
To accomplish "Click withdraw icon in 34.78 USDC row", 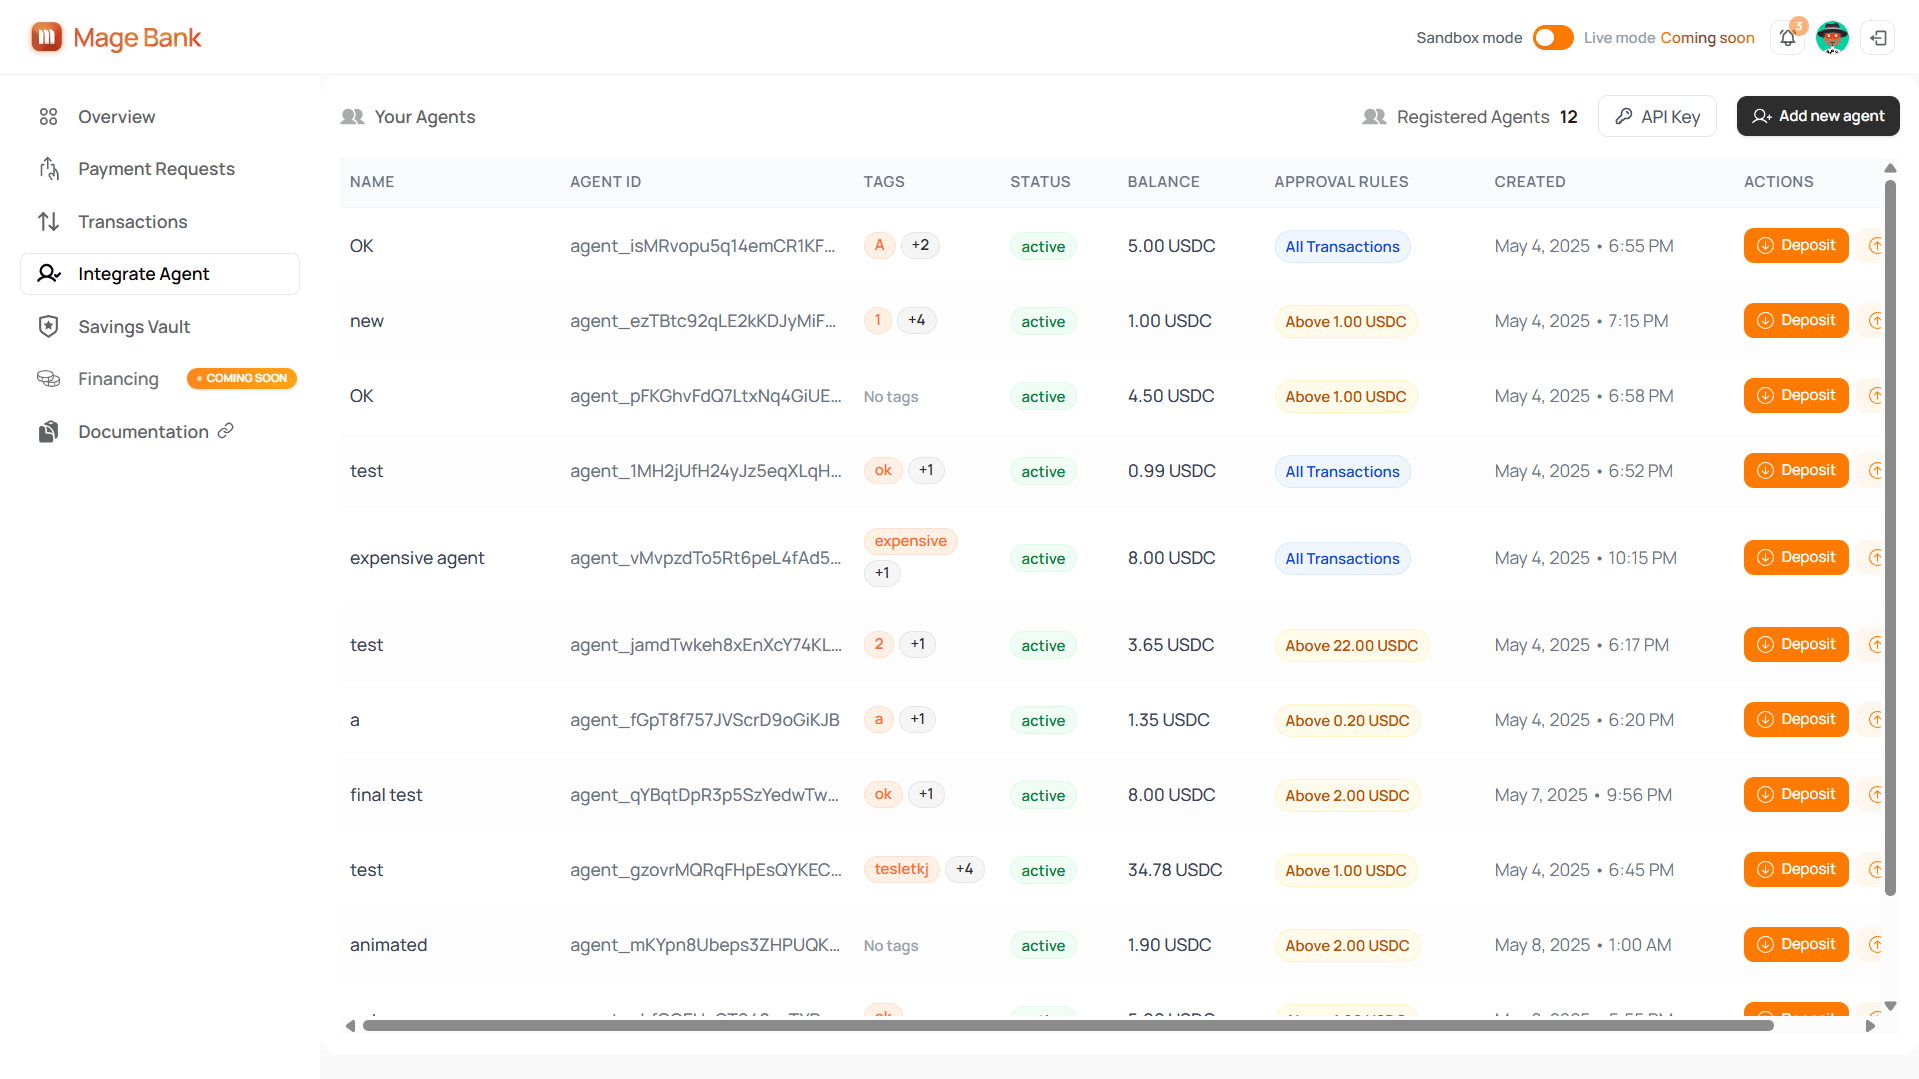I will click(x=1873, y=870).
